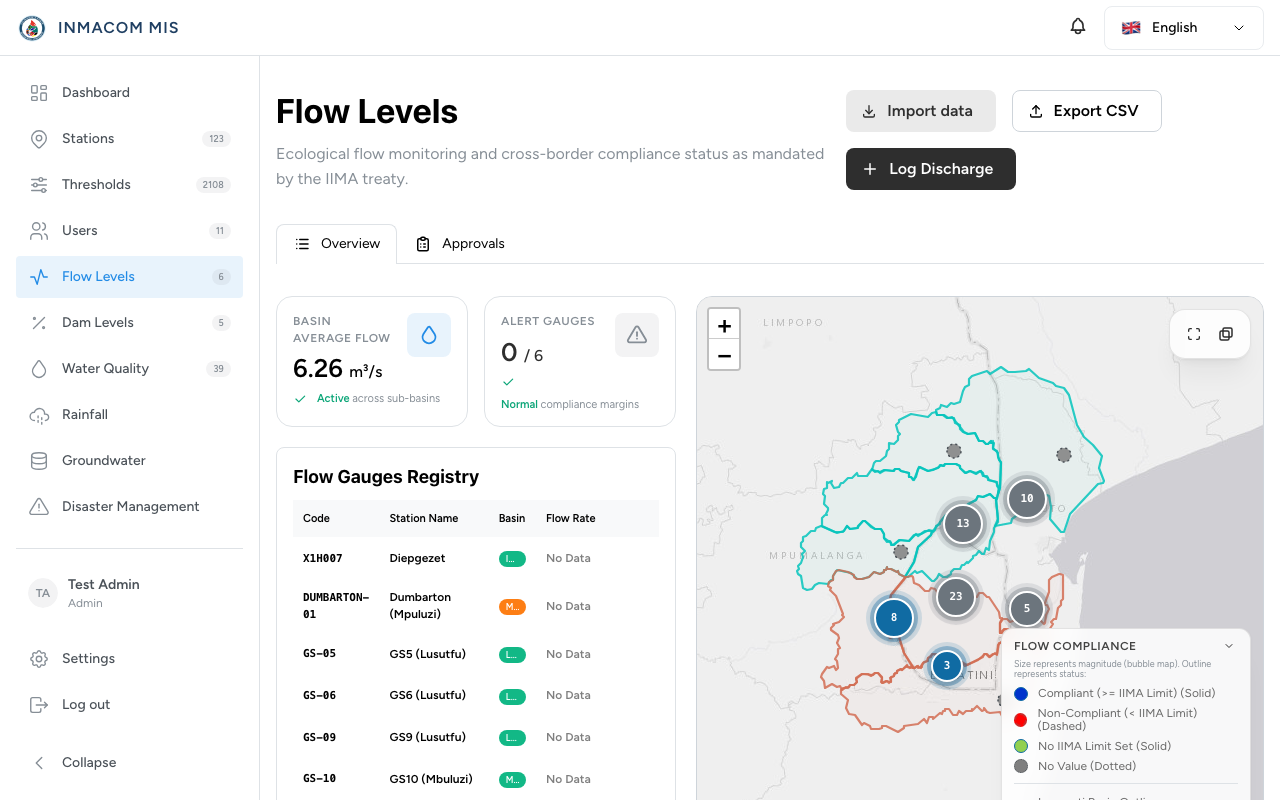Image resolution: width=1280 pixels, height=800 pixels.
Task: Click the Thresholds sliders icon in sidebar
Action: click(x=39, y=185)
